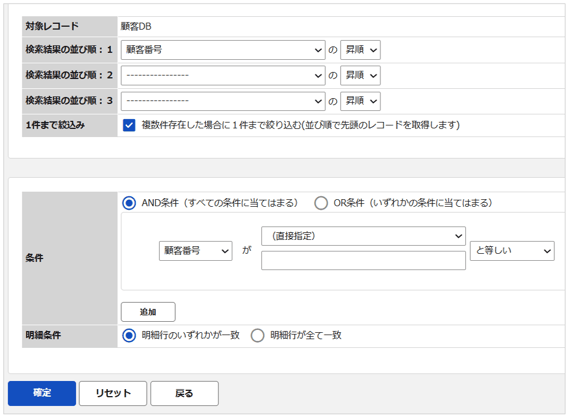The width and height of the screenshot is (570, 417).
Task: Select 明細行のいずれかが一致 radio button
Action: [129, 335]
